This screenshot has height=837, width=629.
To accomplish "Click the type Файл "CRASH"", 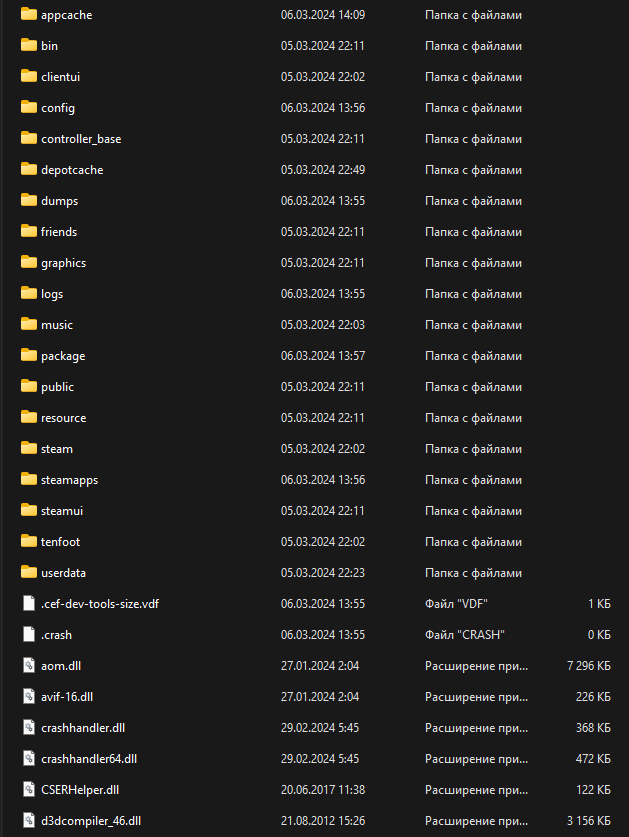I will coord(465,635).
